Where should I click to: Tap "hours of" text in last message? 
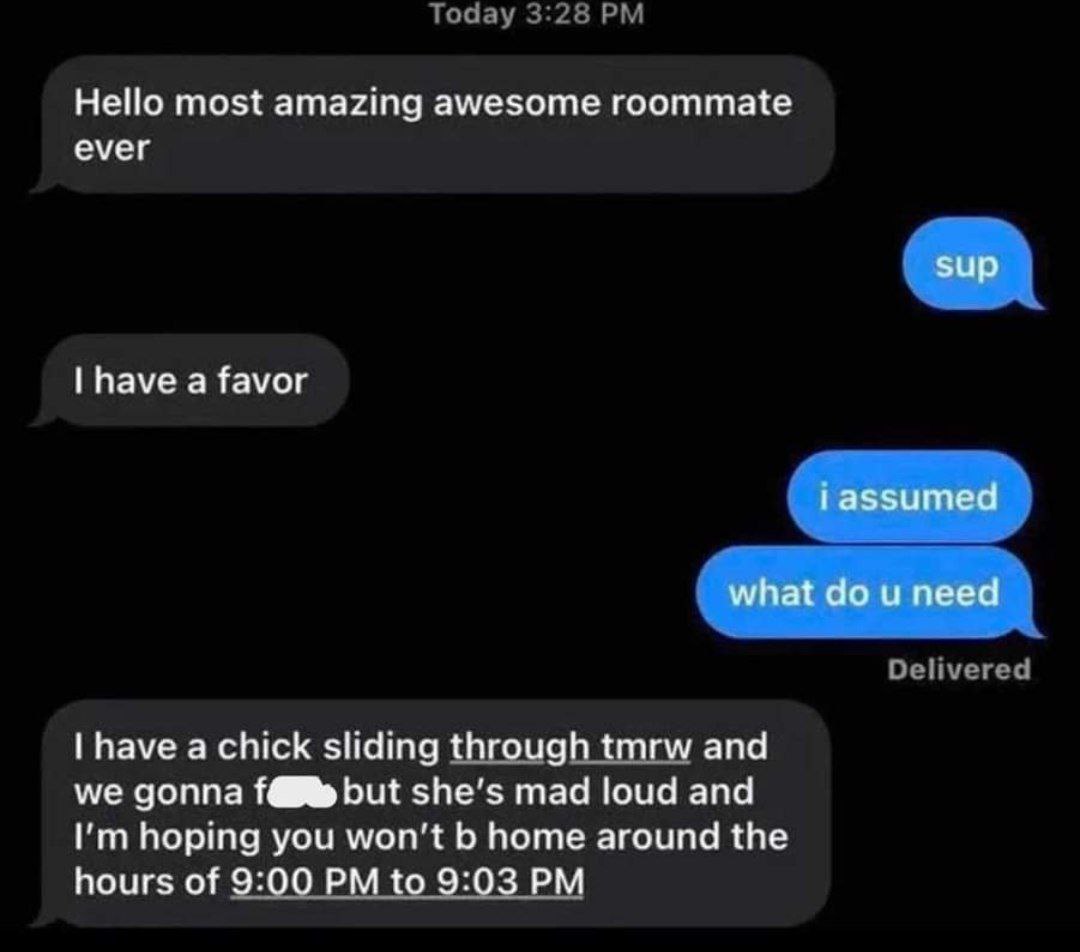click(146, 882)
